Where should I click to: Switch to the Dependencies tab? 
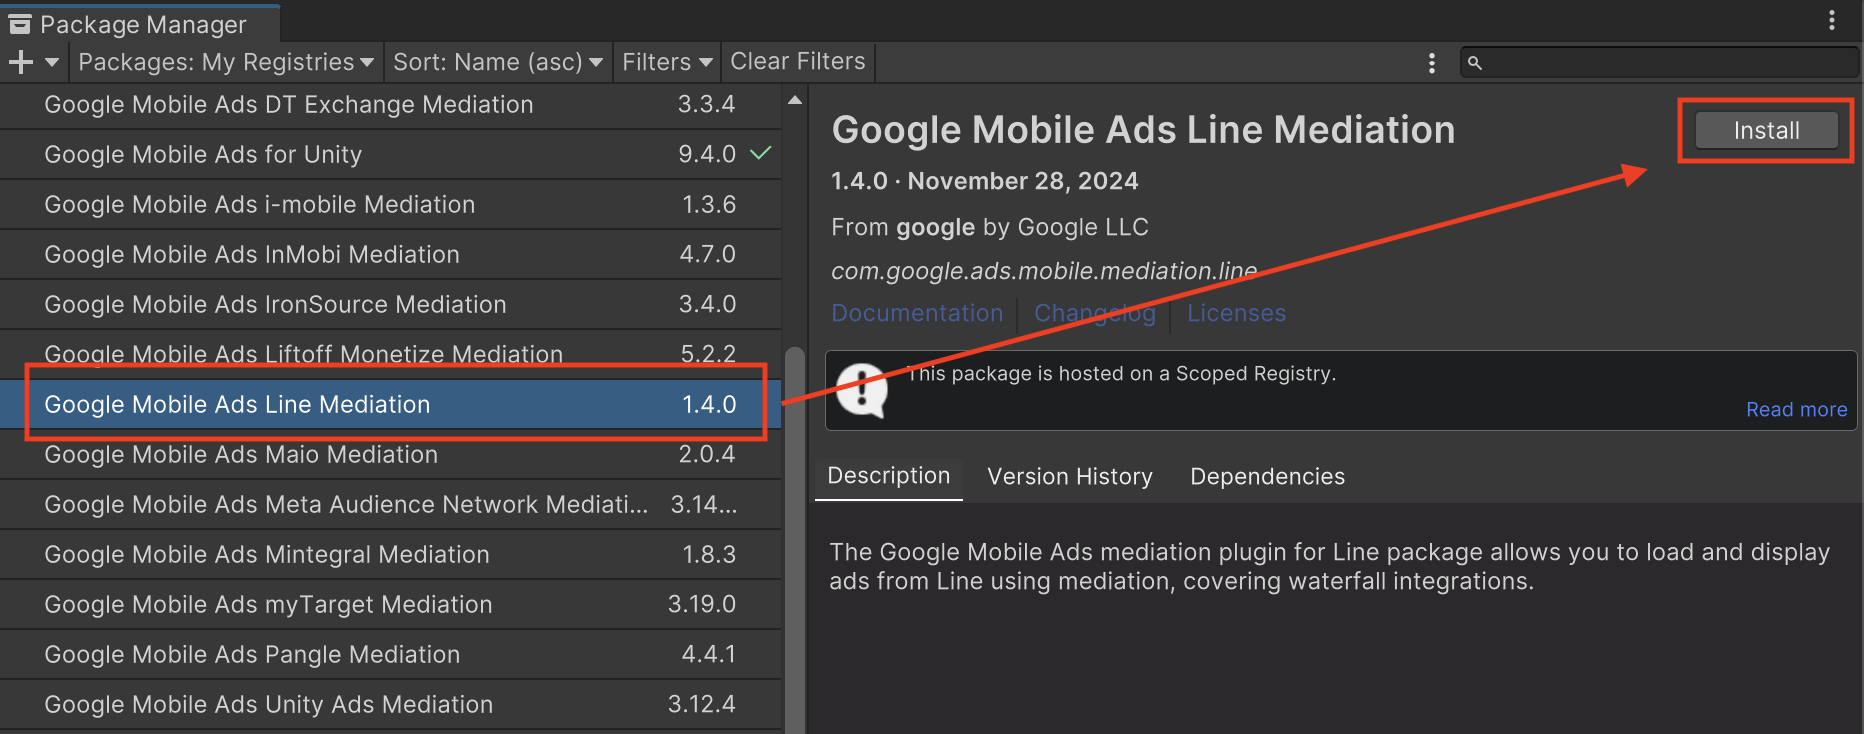pyautogui.click(x=1267, y=477)
